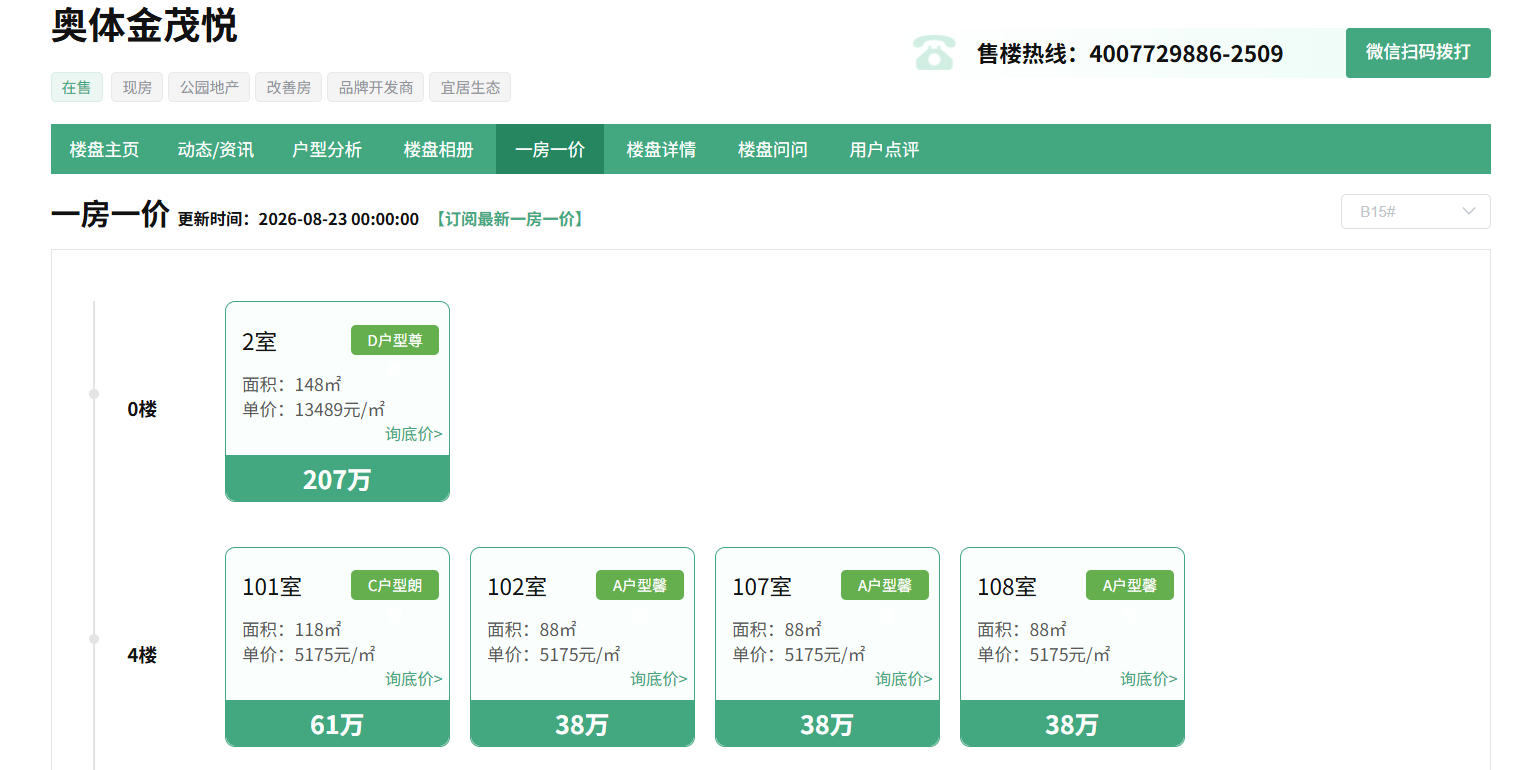Click the 现房 tag
This screenshot has height=770, width=1535.
[137, 87]
